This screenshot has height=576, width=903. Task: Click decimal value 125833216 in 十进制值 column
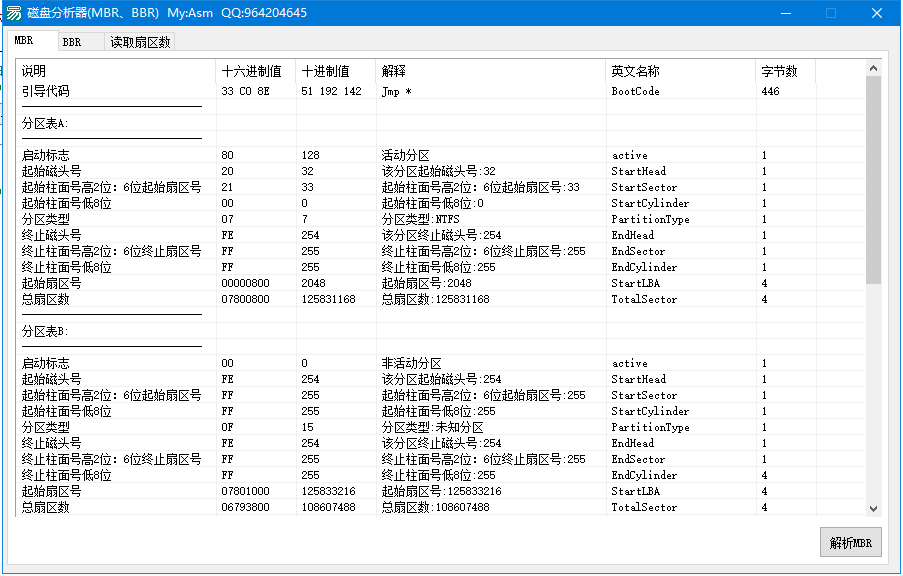(x=328, y=491)
